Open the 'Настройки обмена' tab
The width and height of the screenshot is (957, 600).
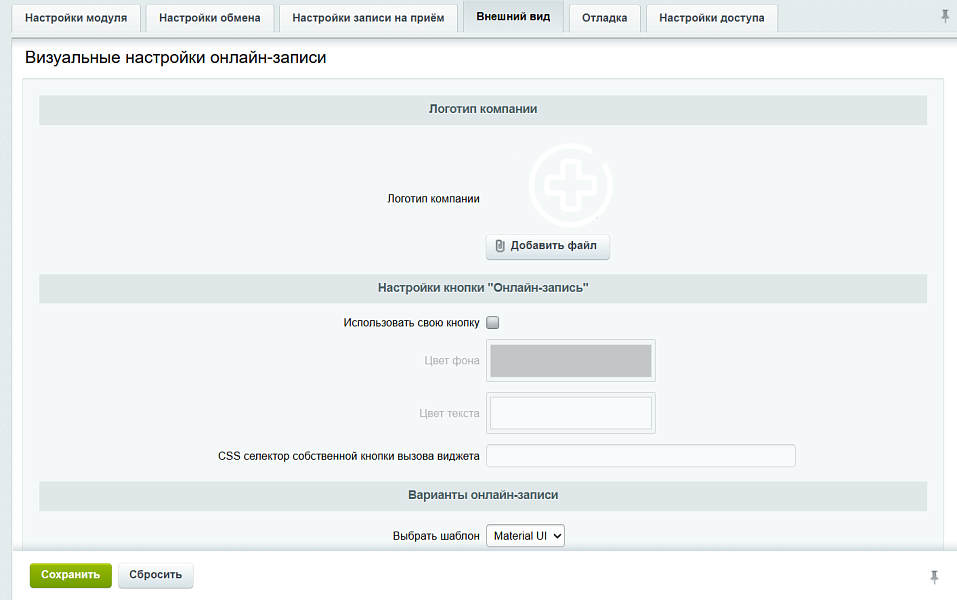coord(210,18)
